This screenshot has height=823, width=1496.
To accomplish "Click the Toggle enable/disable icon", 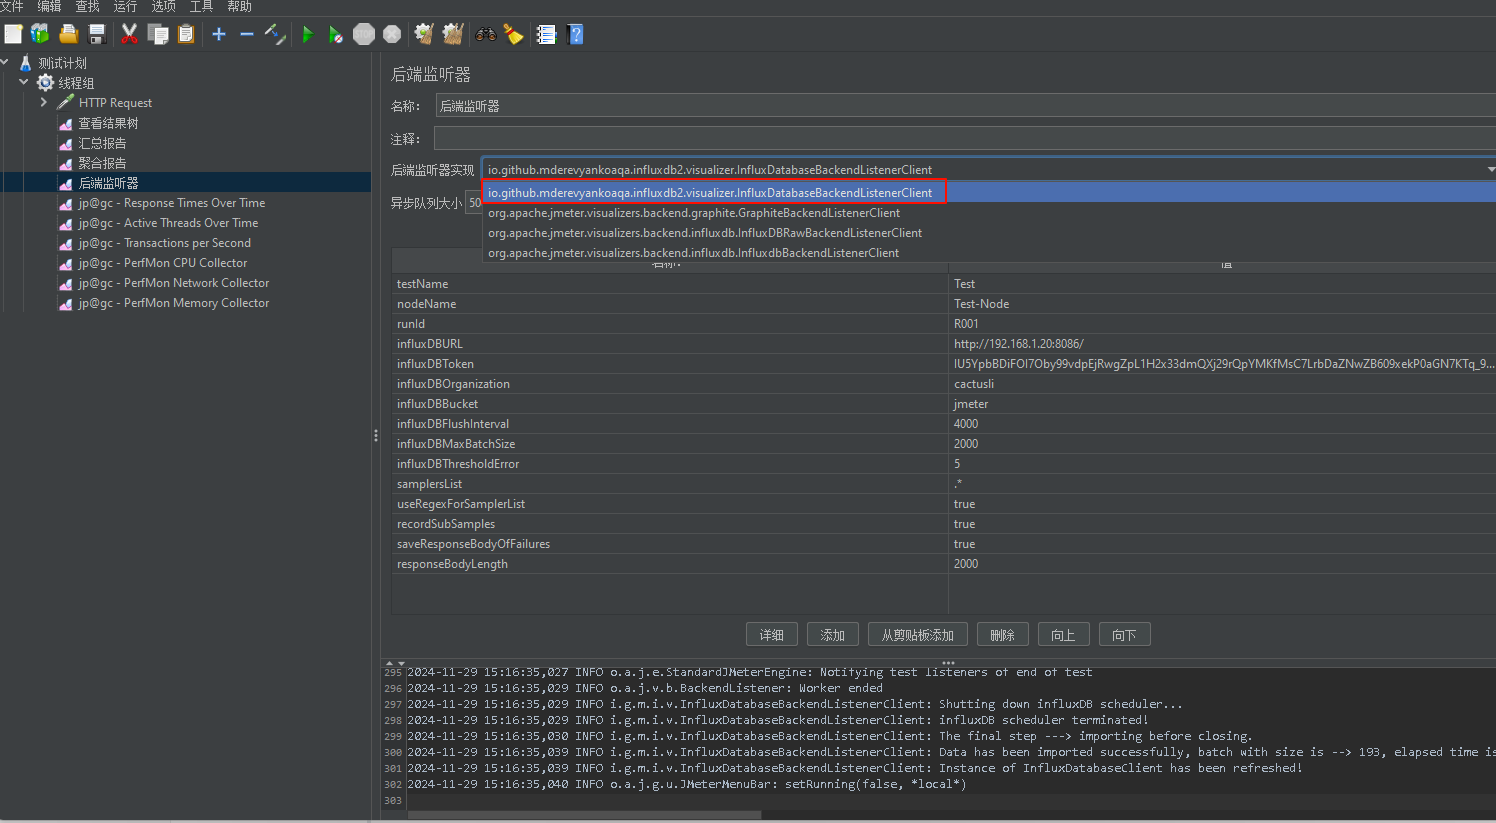I will click(x=275, y=34).
